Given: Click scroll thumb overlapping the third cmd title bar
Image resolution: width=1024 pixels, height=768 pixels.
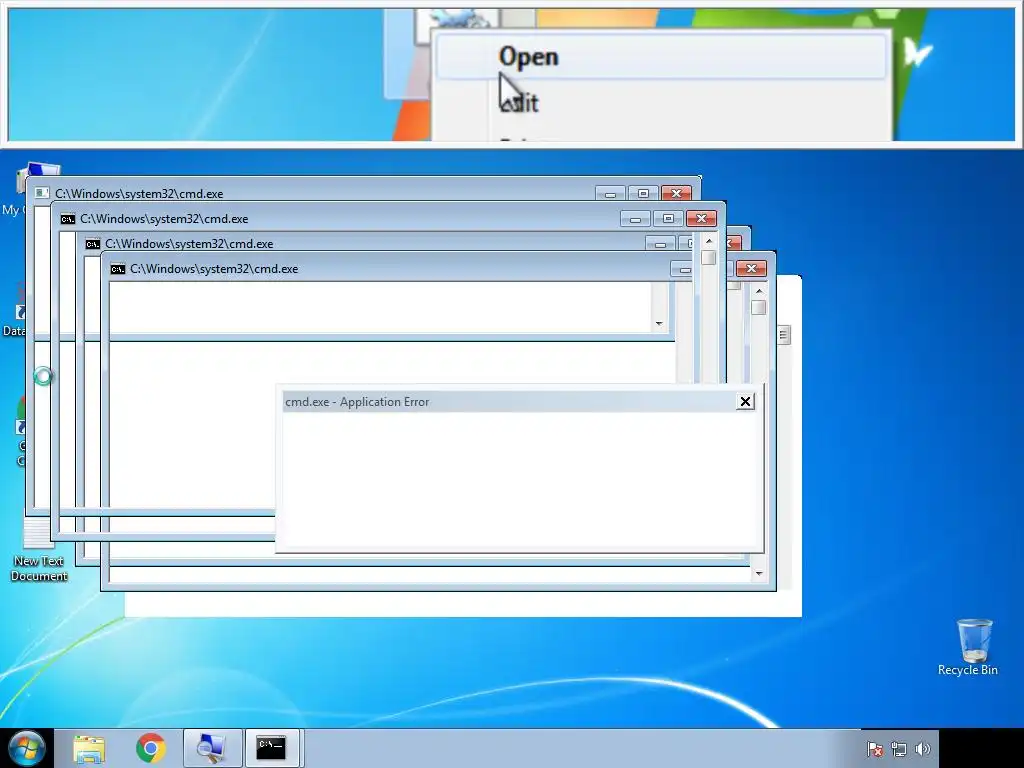Looking at the screenshot, I should coord(709,258).
